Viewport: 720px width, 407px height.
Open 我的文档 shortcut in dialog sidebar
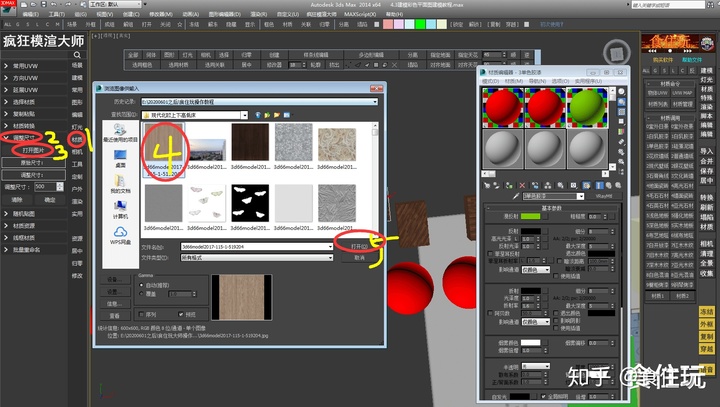[120, 184]
